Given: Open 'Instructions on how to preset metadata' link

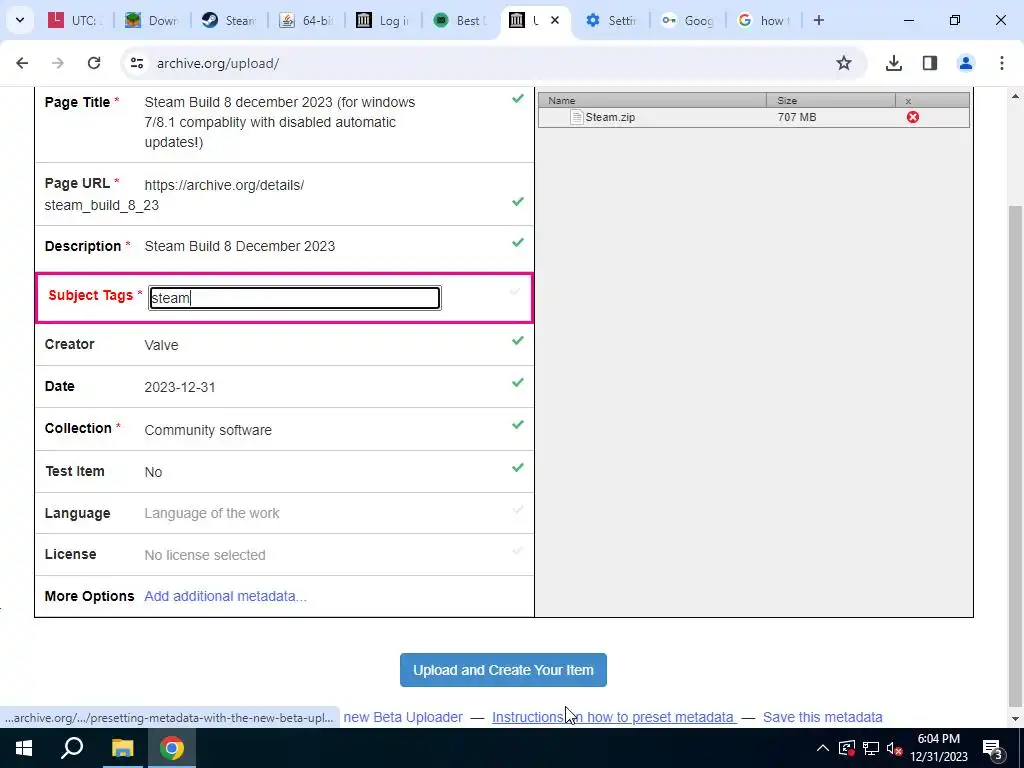Looking at the screenshot, I should click(613, 717).
